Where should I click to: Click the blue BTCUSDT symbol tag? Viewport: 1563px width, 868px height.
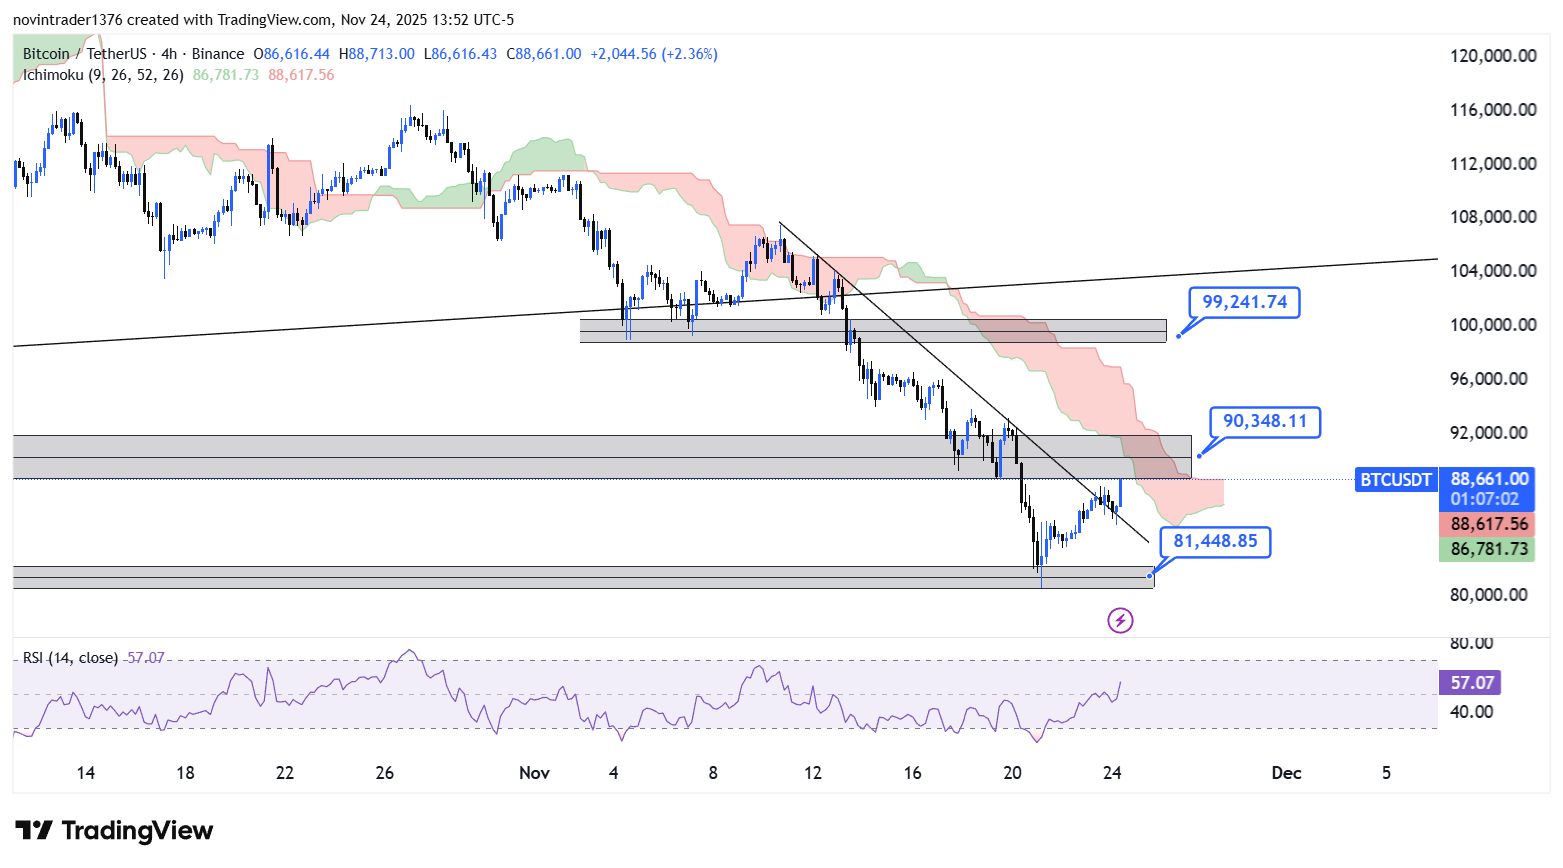pyautogui.click(x=1395, y=480)
